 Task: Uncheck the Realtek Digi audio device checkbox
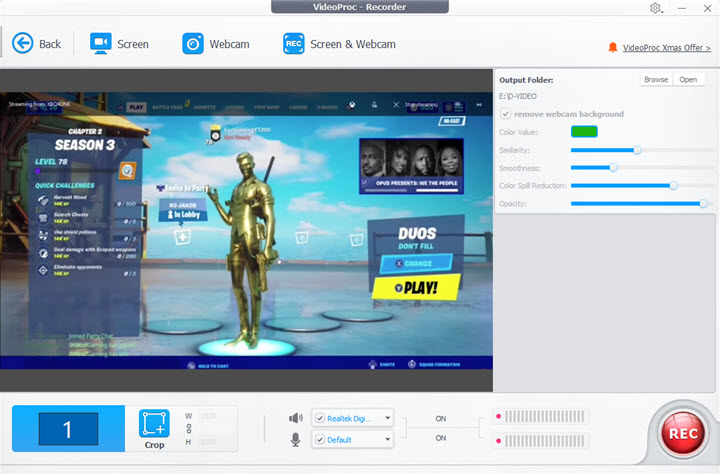click(x=320, y=418)
